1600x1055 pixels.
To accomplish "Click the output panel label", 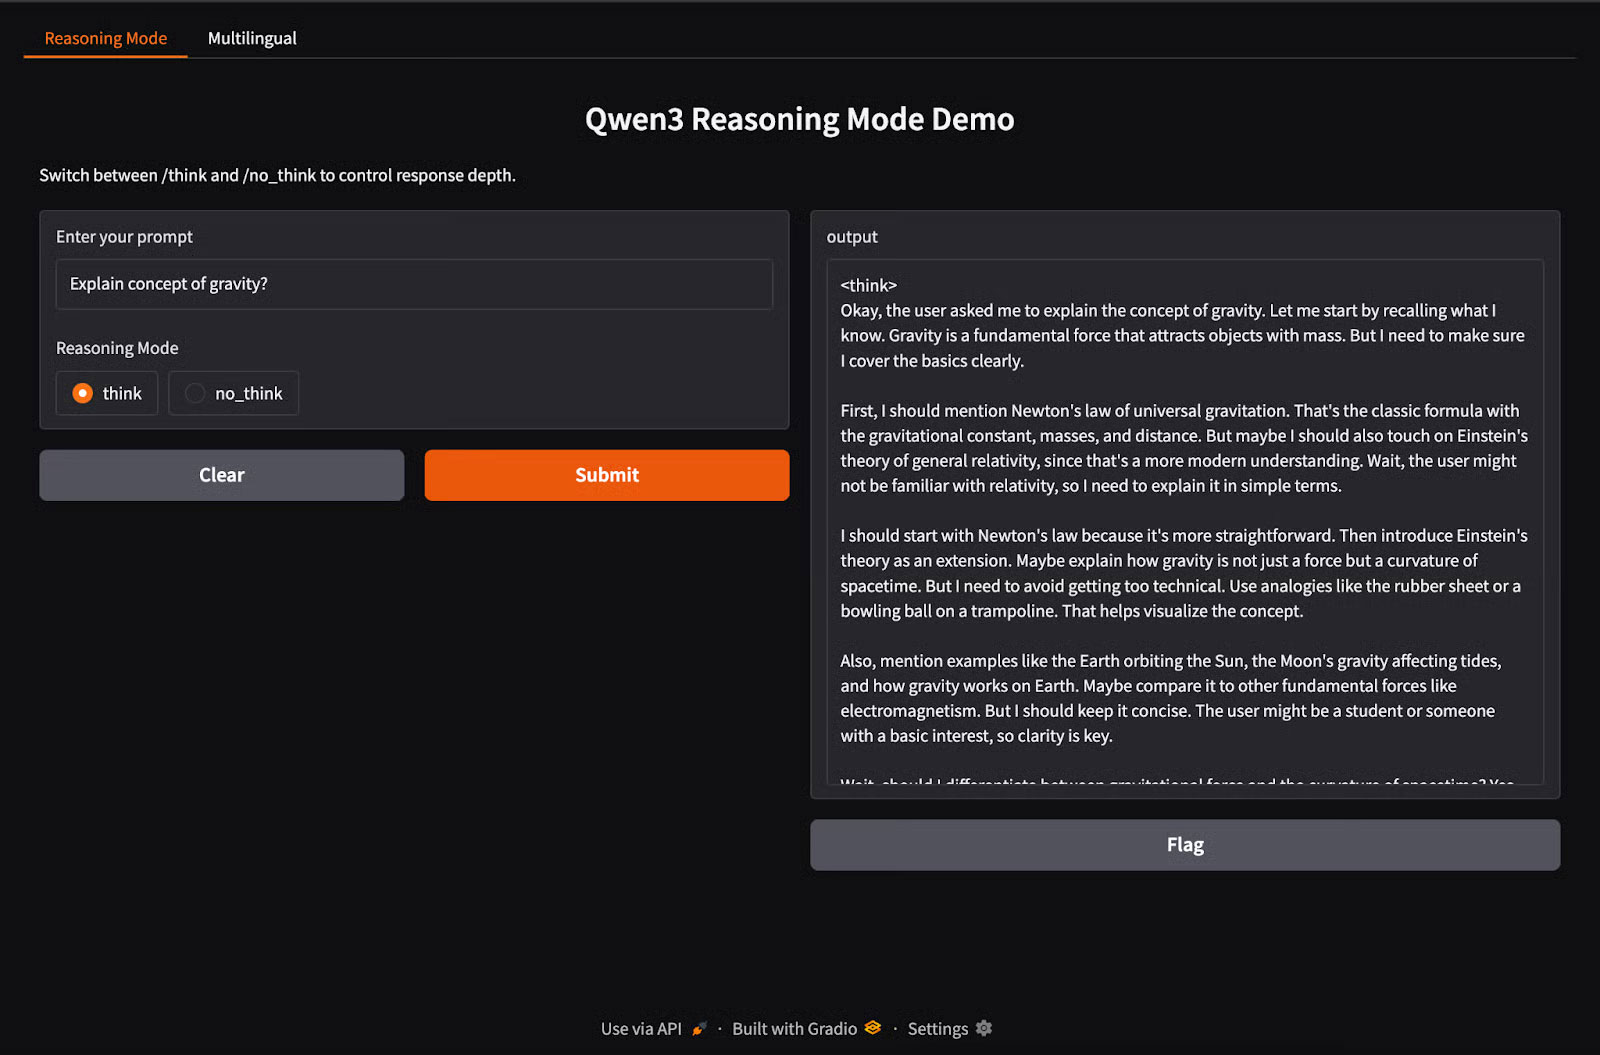I will [852, 237].
